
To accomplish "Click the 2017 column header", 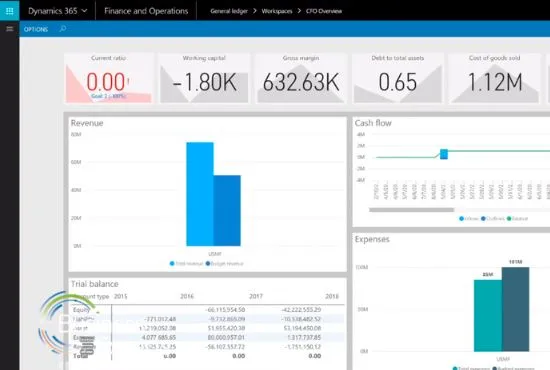I will (x=256, y=296).
